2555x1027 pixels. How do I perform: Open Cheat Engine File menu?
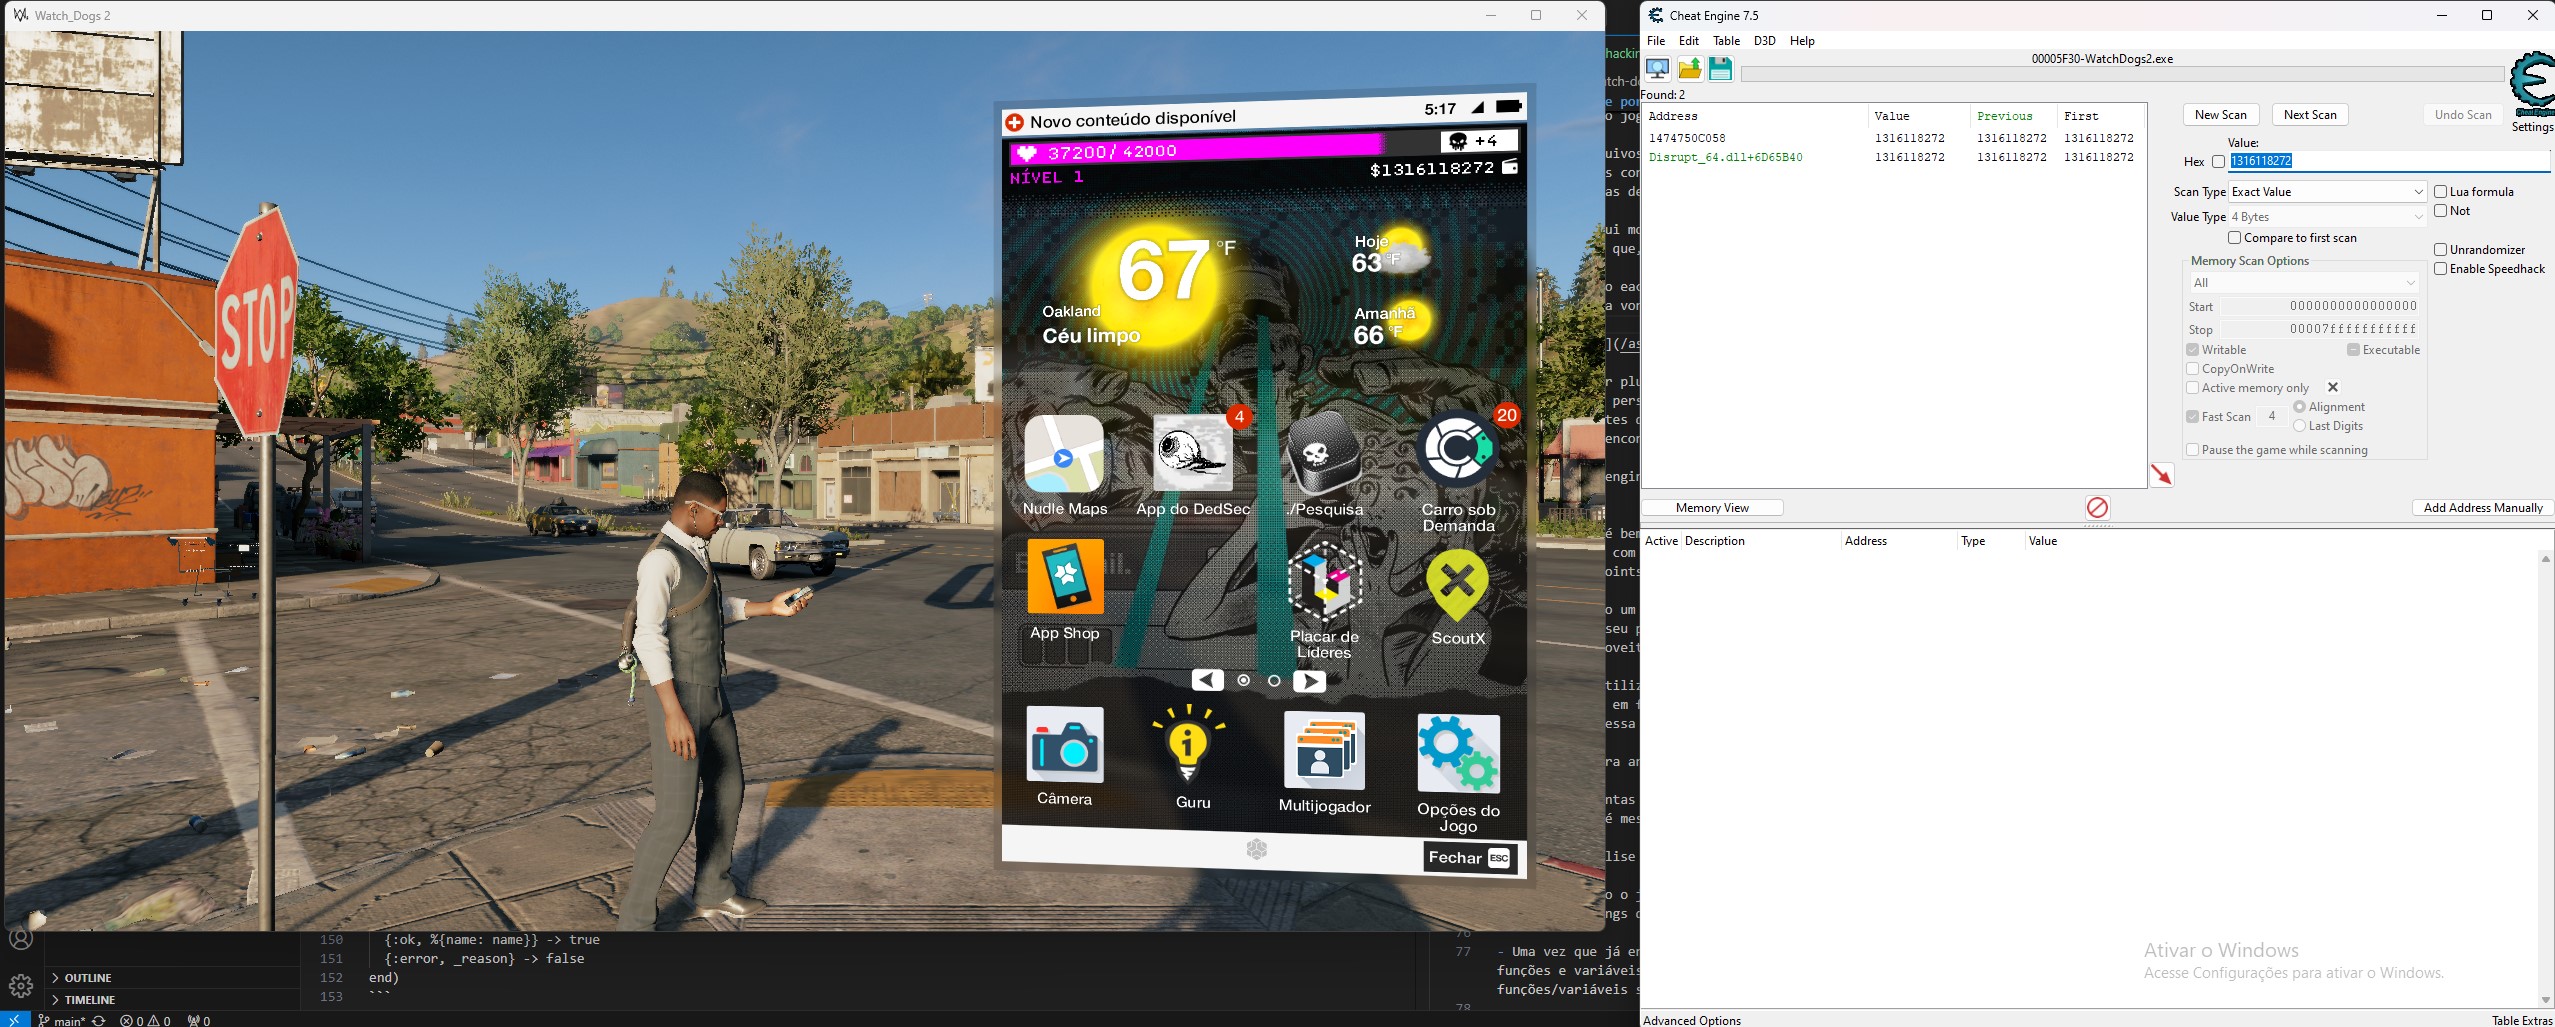(1656, 41)
